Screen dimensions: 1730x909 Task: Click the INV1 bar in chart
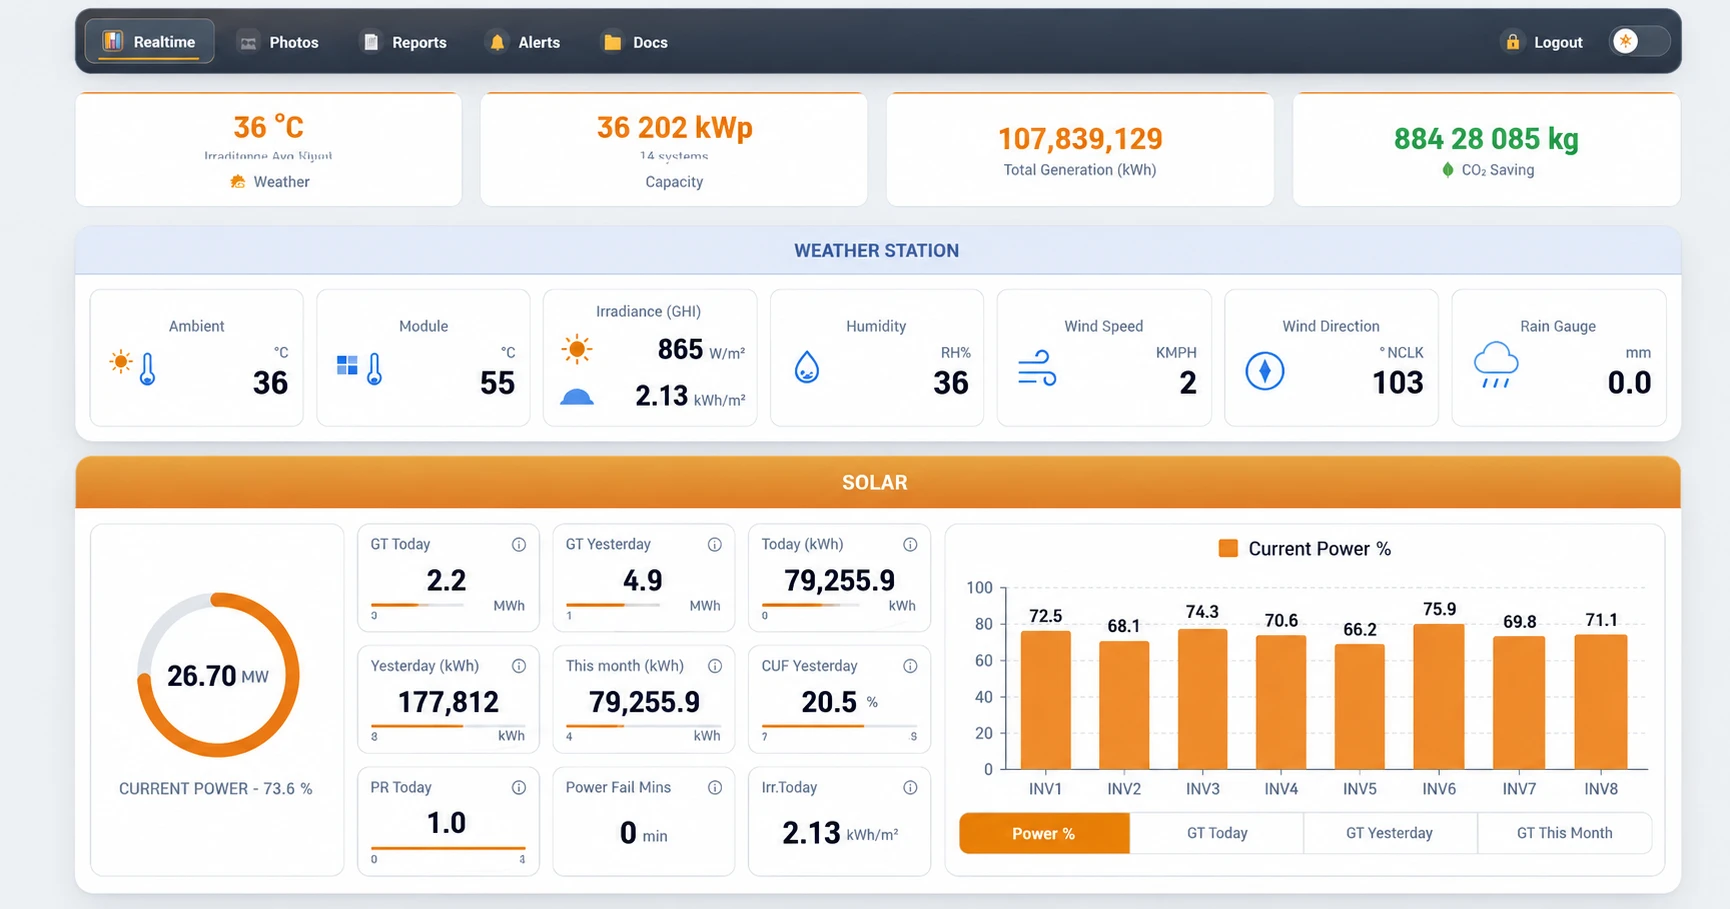(1045, 699)
